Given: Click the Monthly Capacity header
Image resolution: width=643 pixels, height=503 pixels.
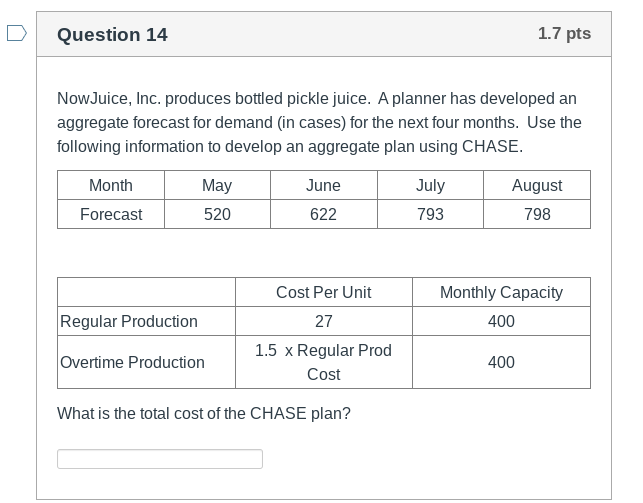Looking at the screenshot, I should [x=501, y=292].
